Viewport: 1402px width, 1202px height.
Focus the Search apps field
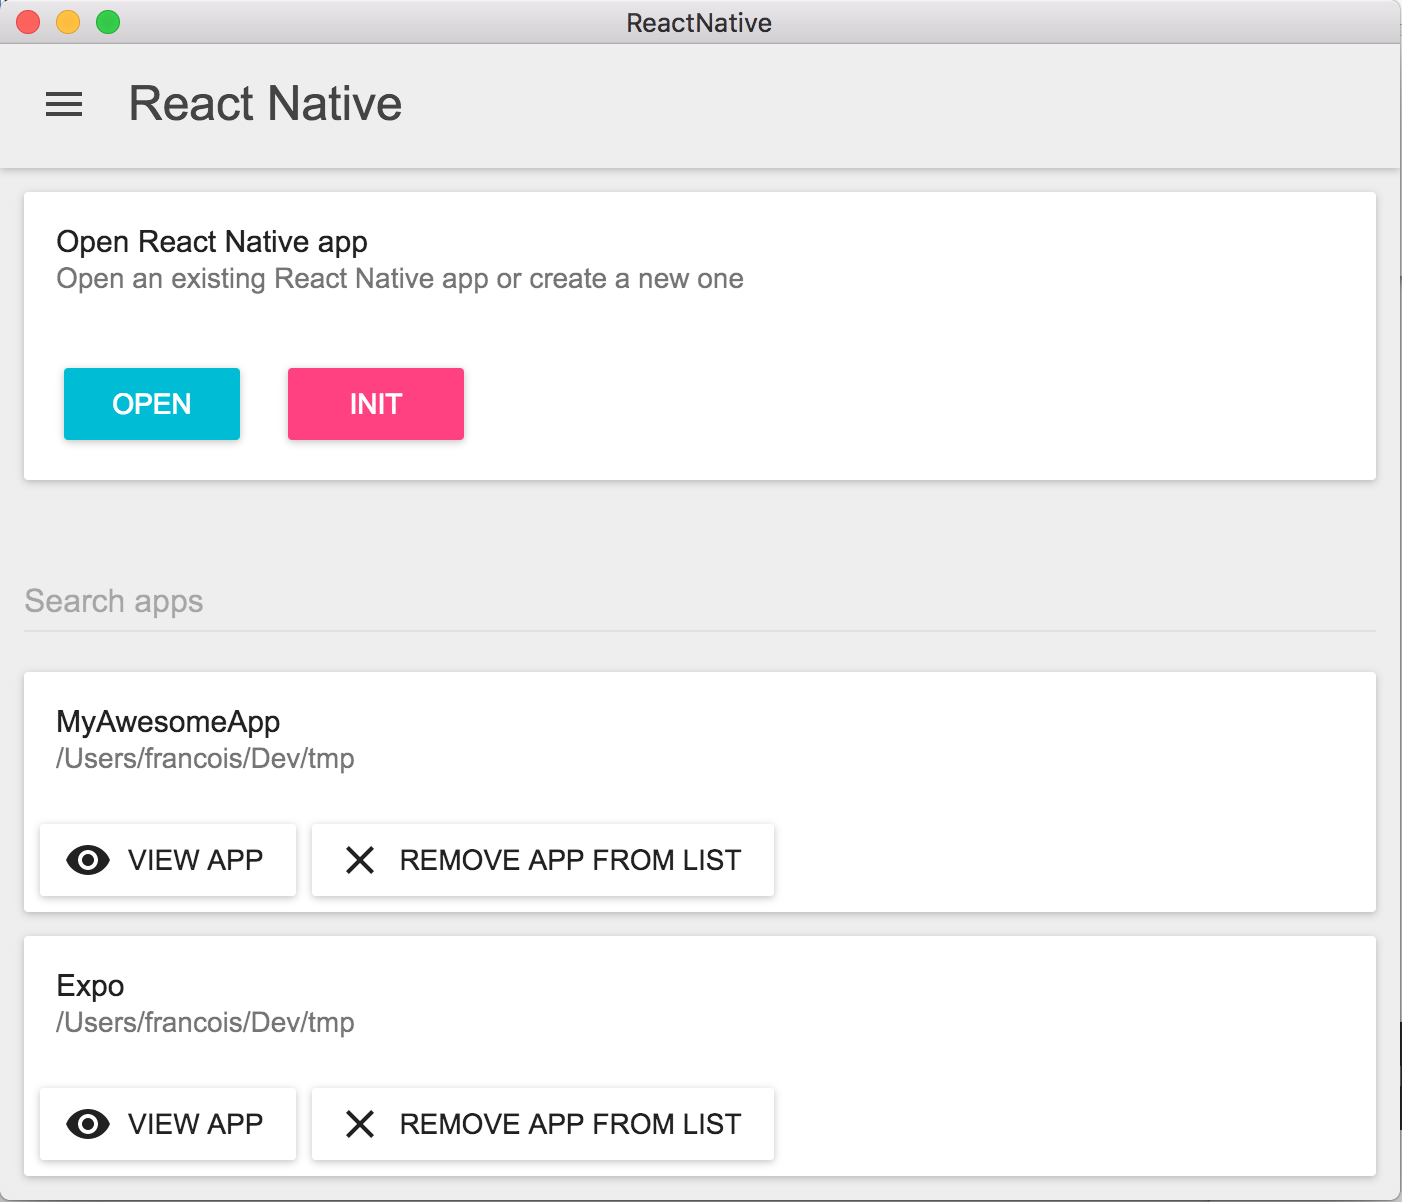tap(700, 601)
